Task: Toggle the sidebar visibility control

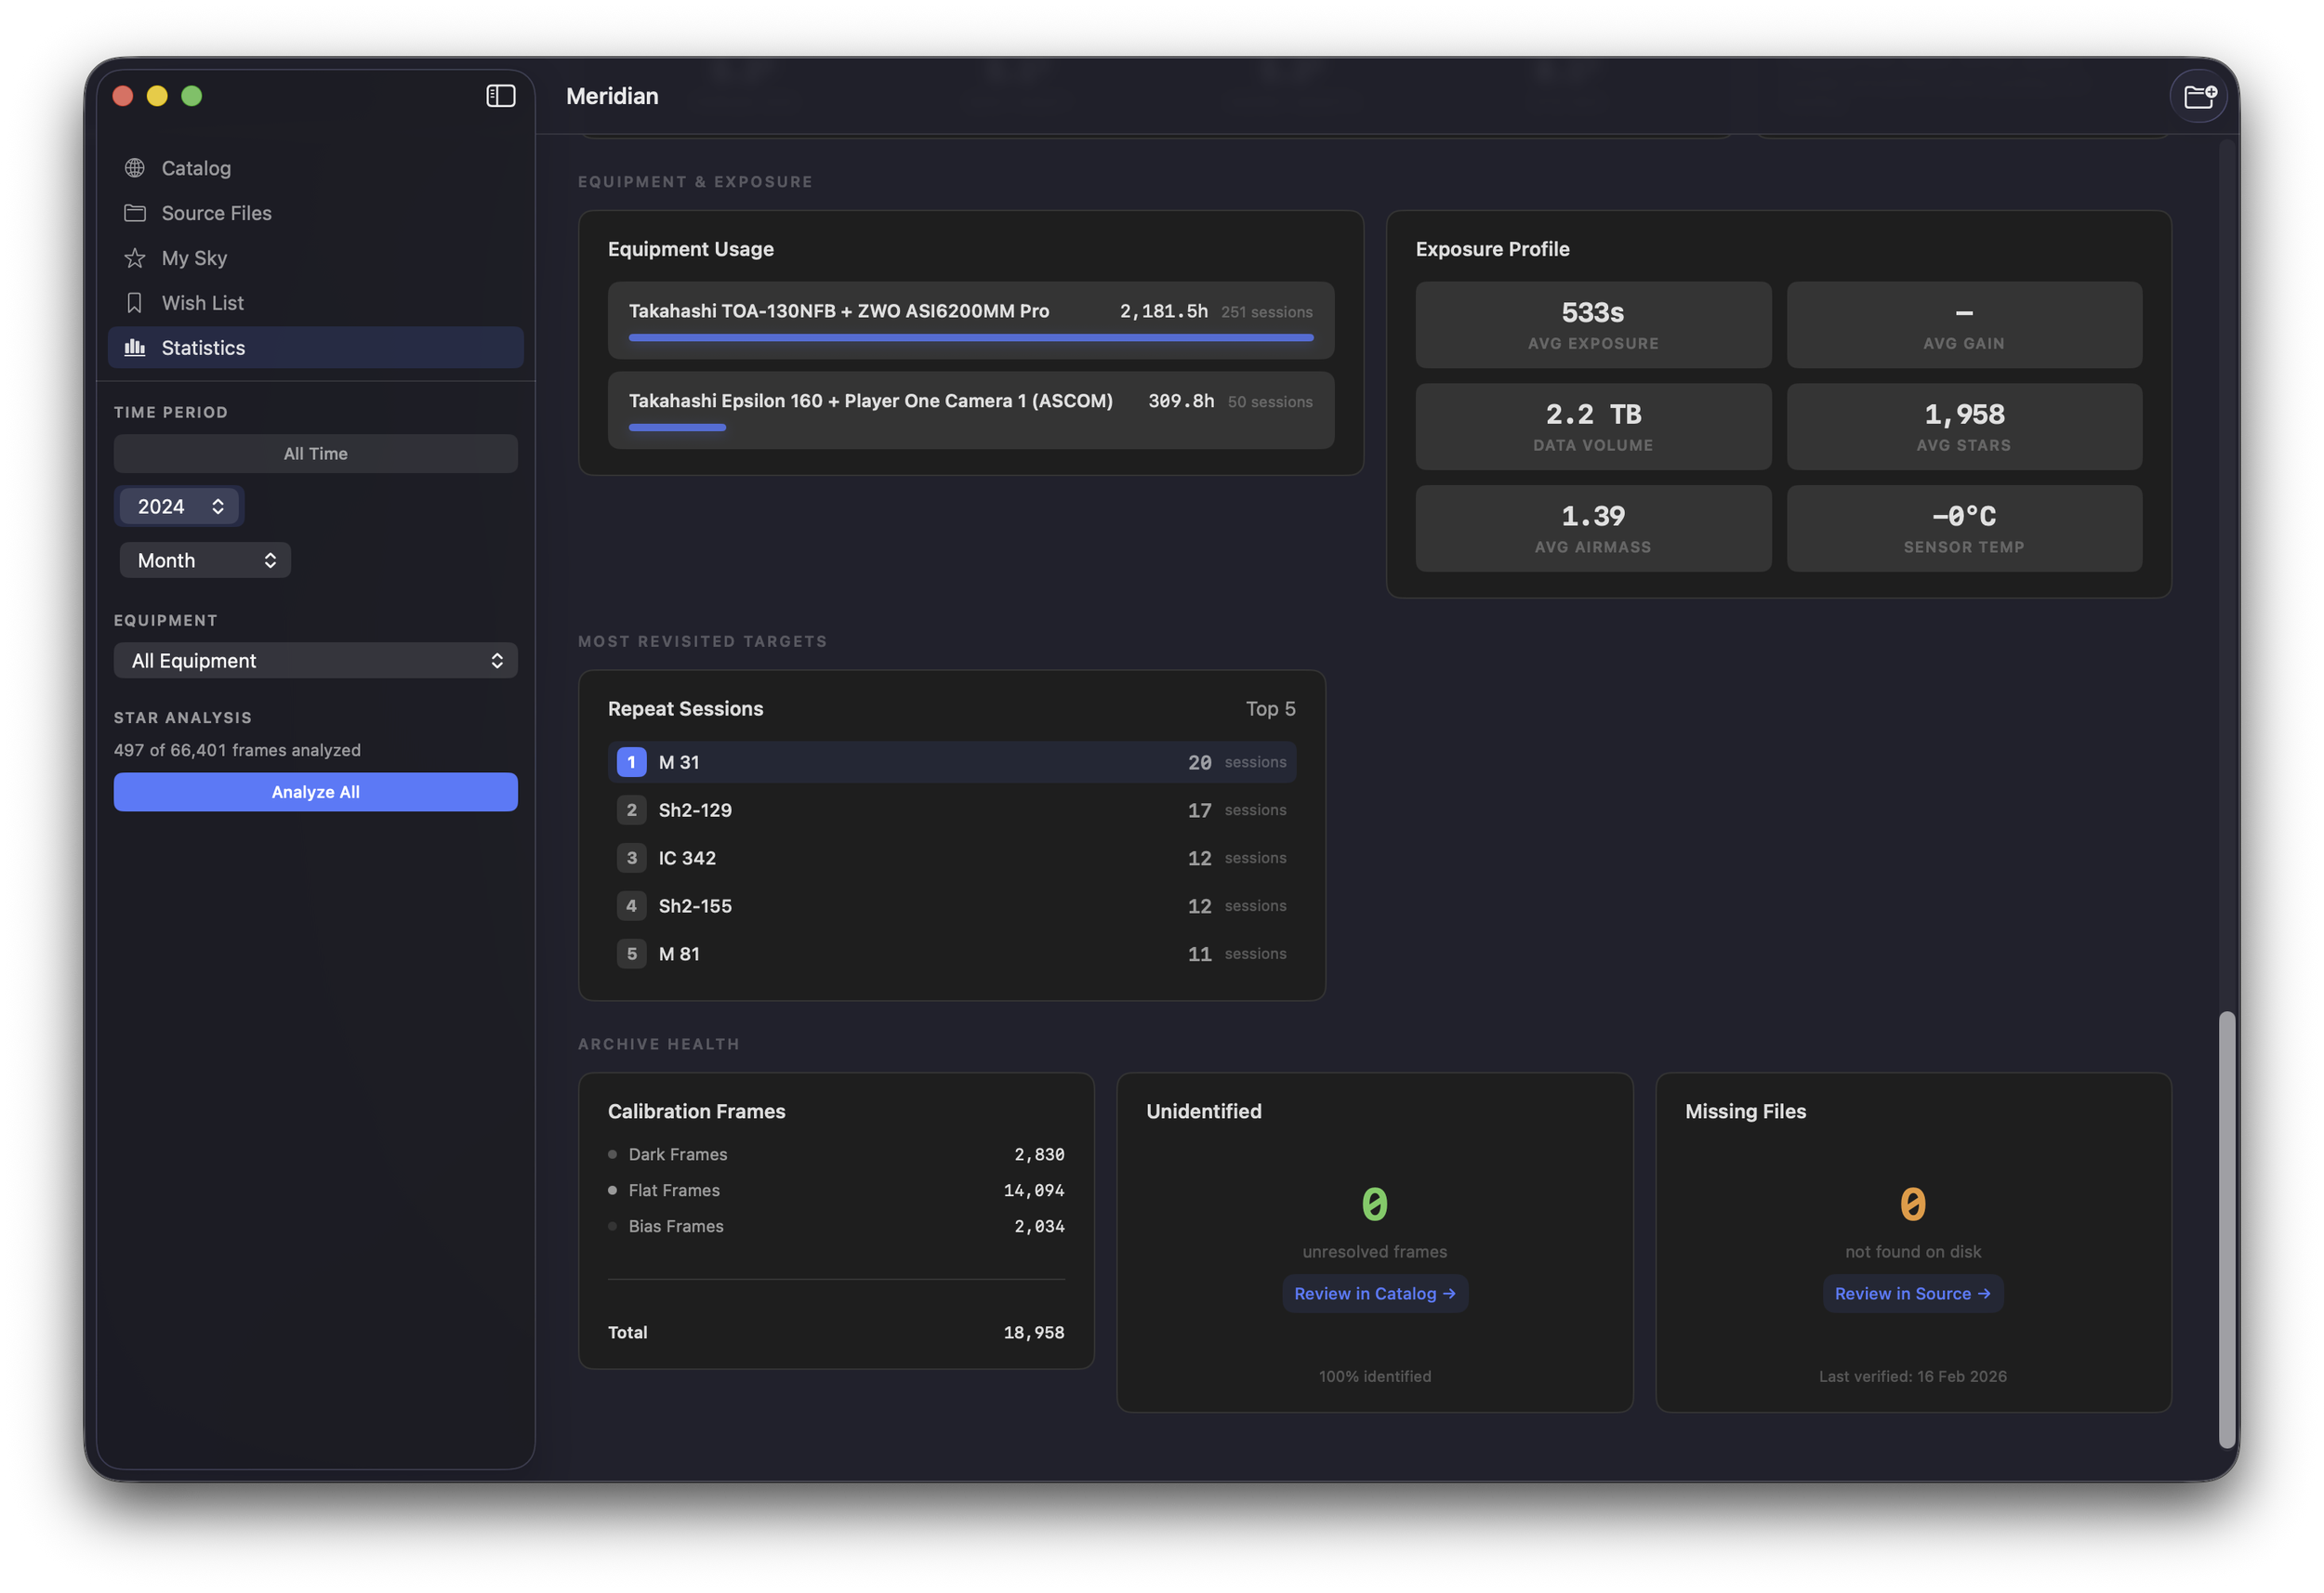Action: coord(500,96)
